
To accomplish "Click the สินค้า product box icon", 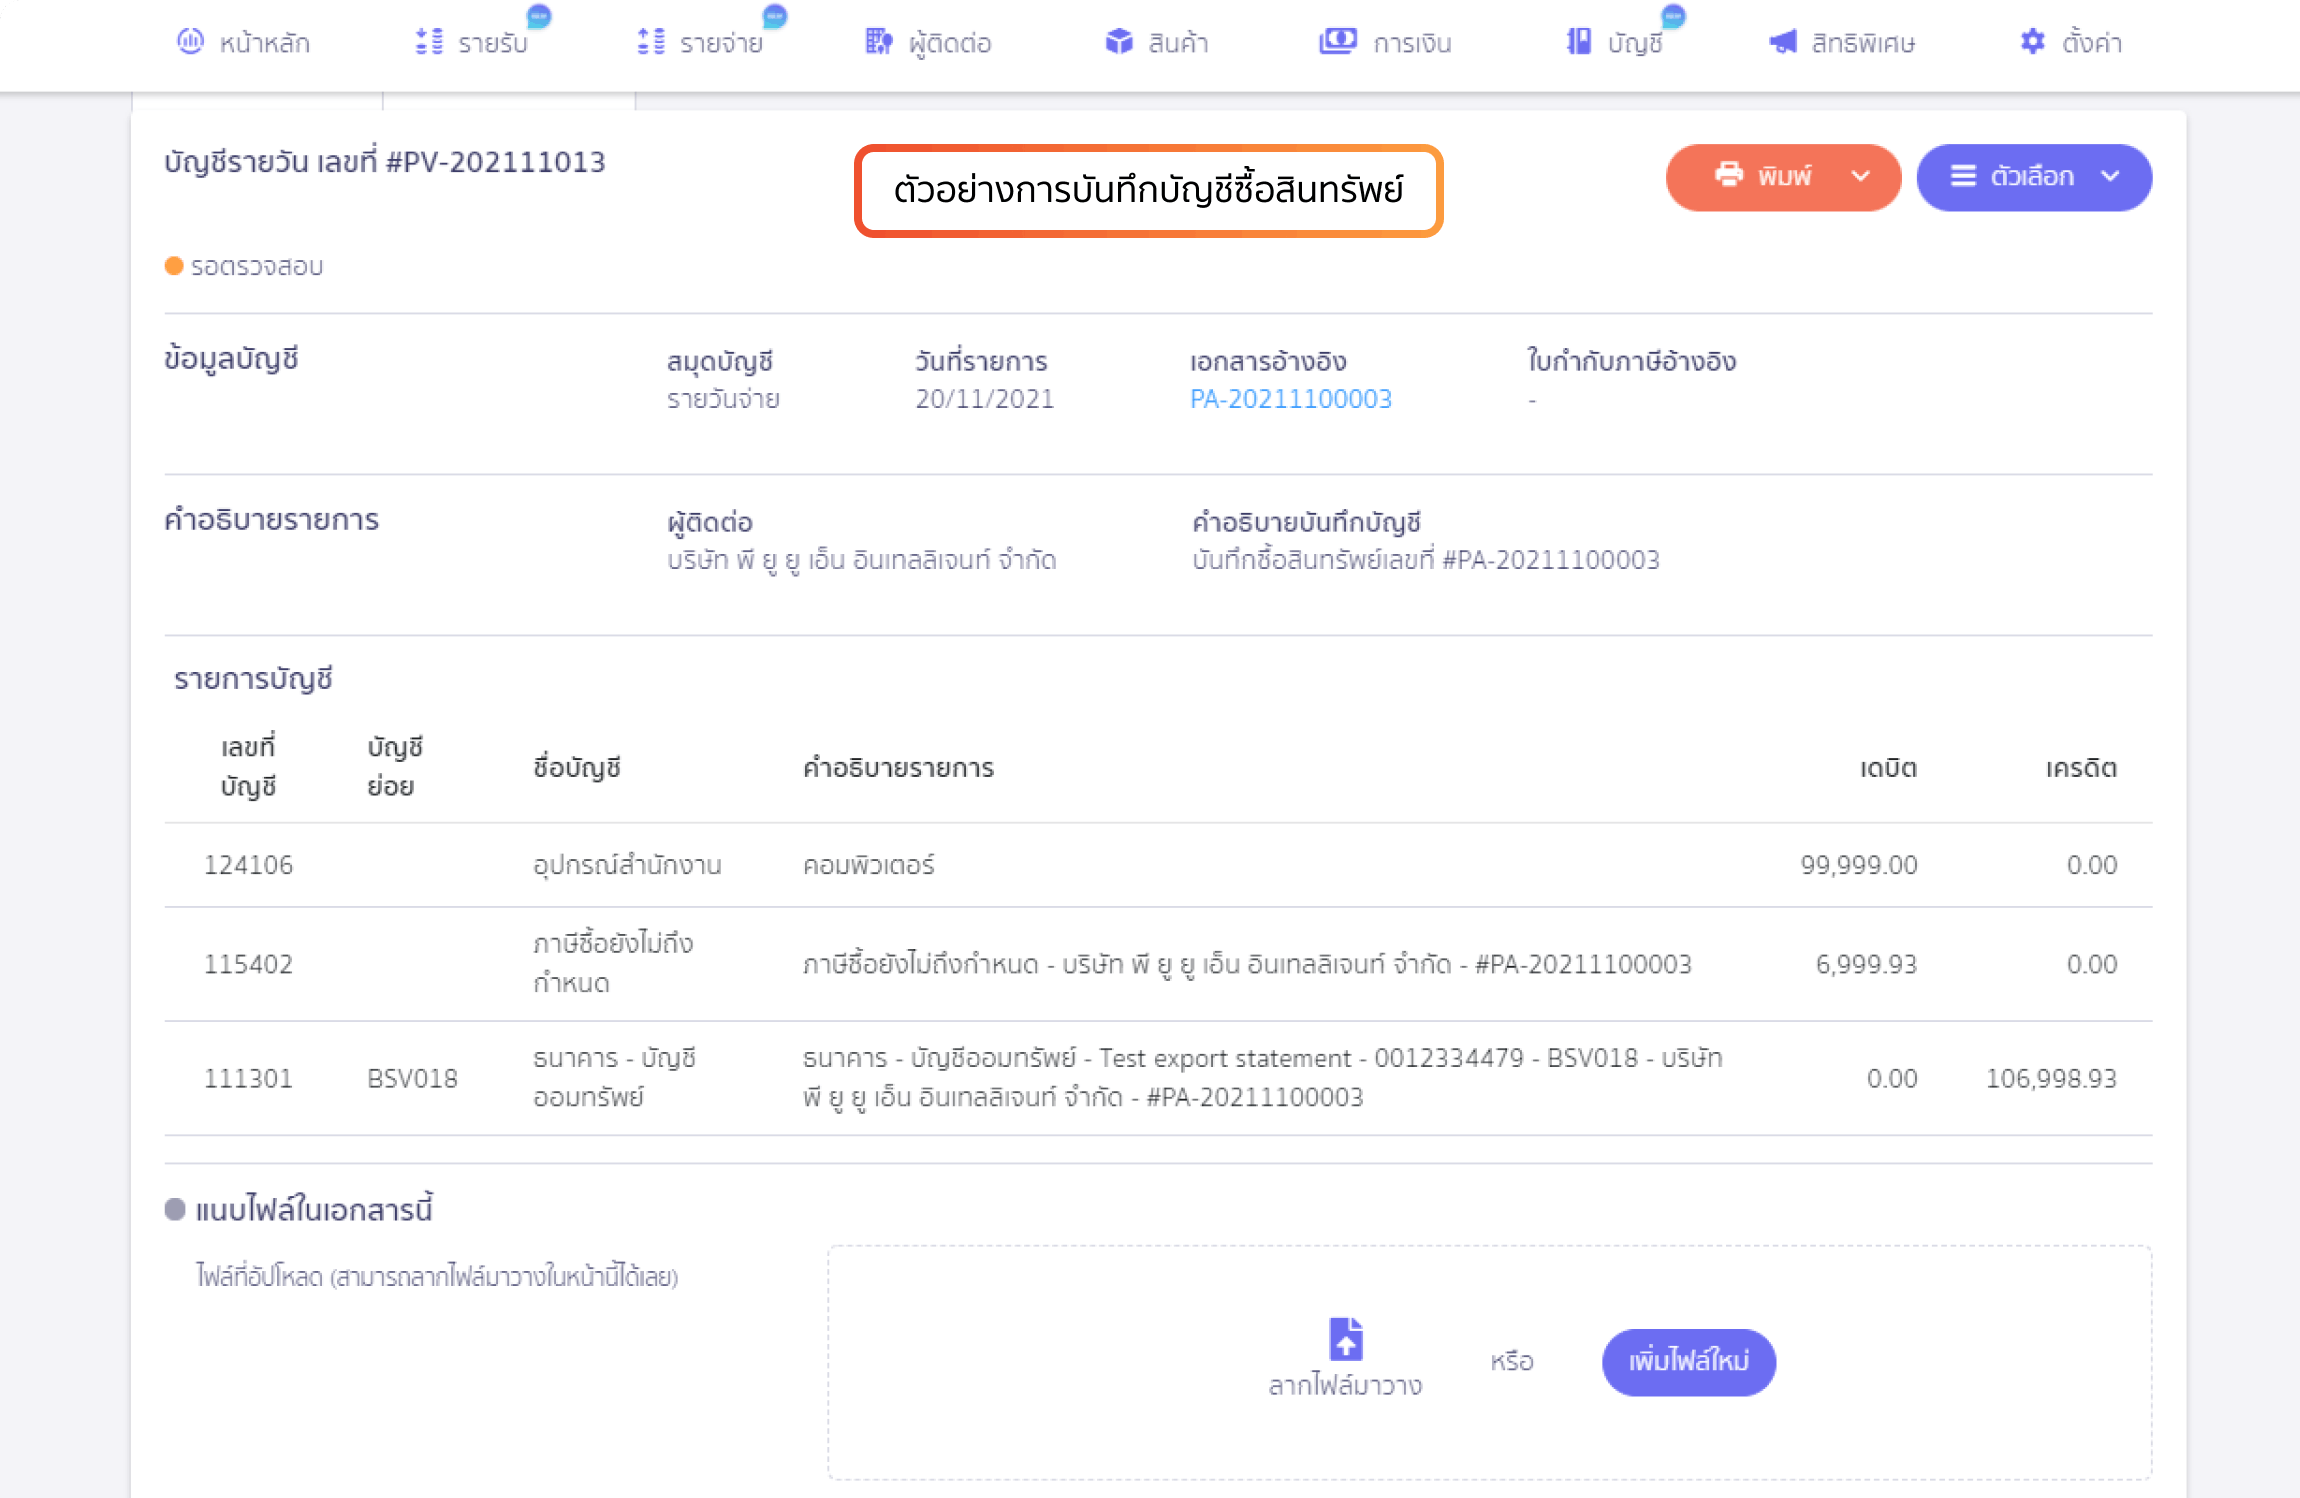I will coord(1119,42).
